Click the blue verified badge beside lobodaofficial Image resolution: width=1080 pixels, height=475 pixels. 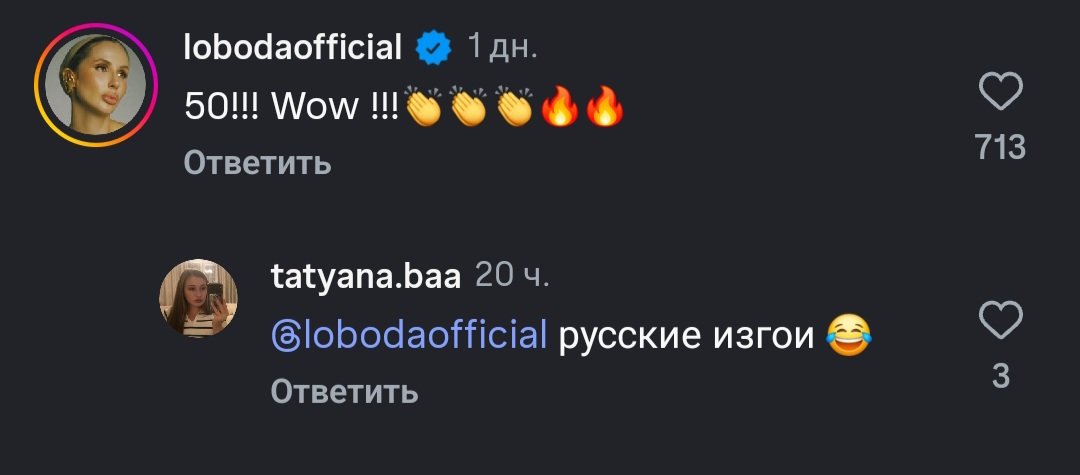[x=434, y=47]
